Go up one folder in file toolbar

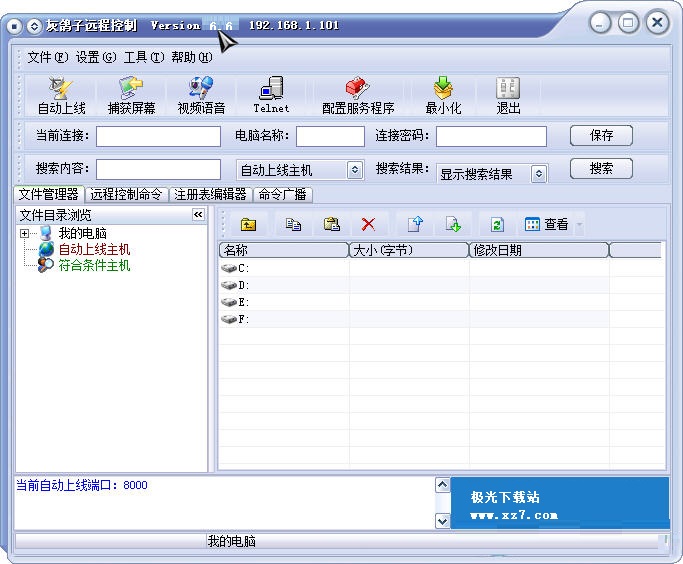[x=249, y=225]
